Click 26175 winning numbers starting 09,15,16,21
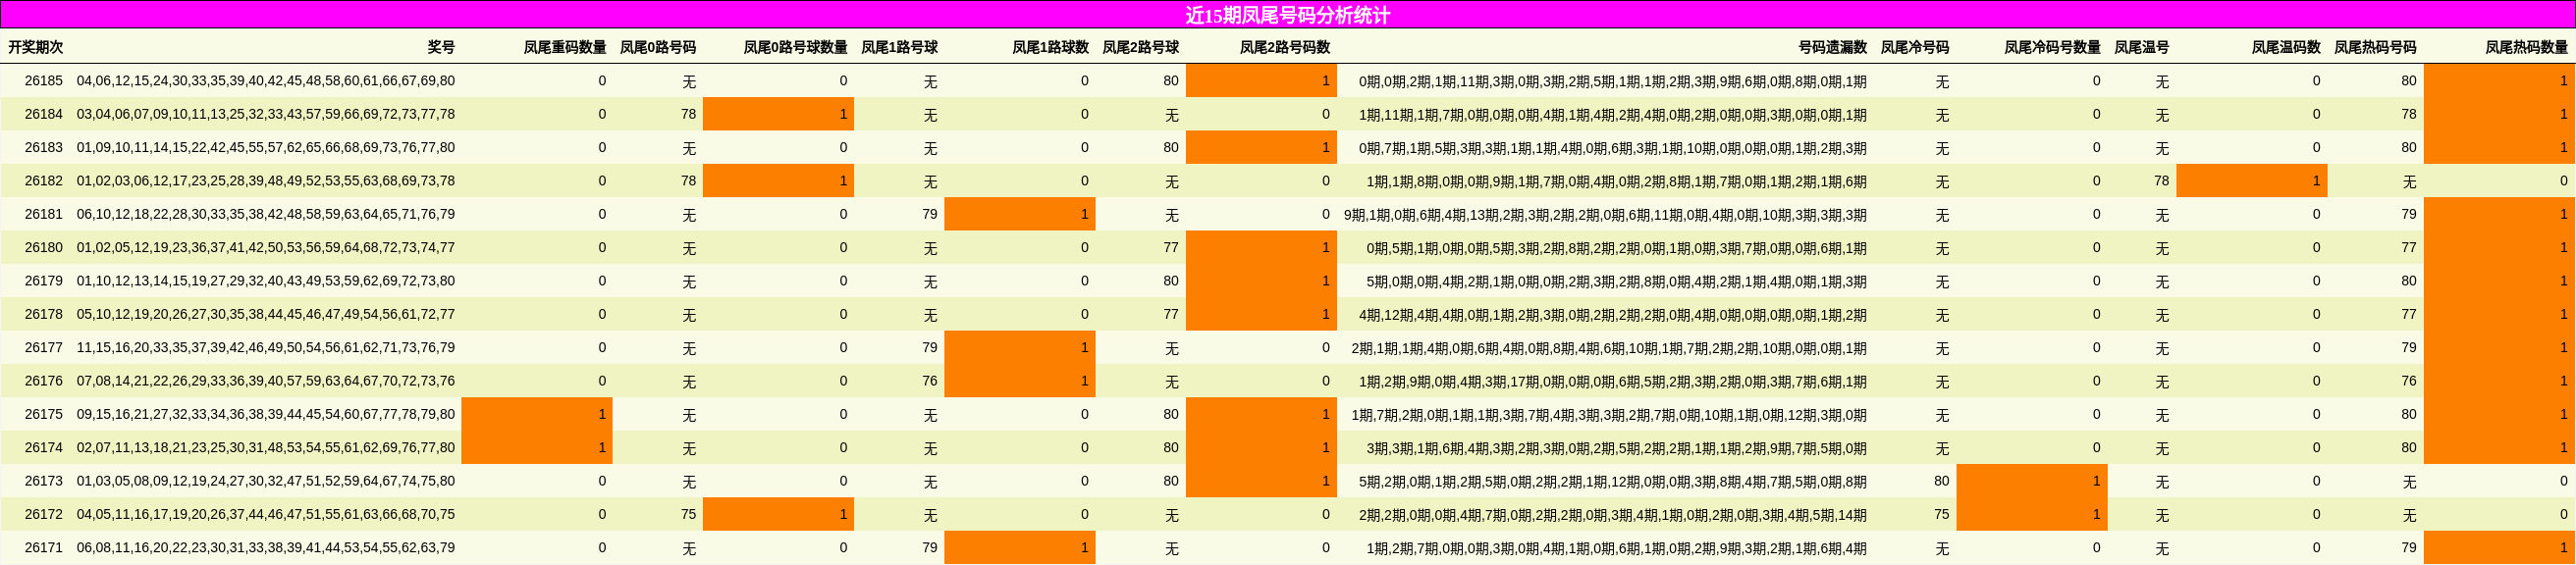 click(266, 414)
